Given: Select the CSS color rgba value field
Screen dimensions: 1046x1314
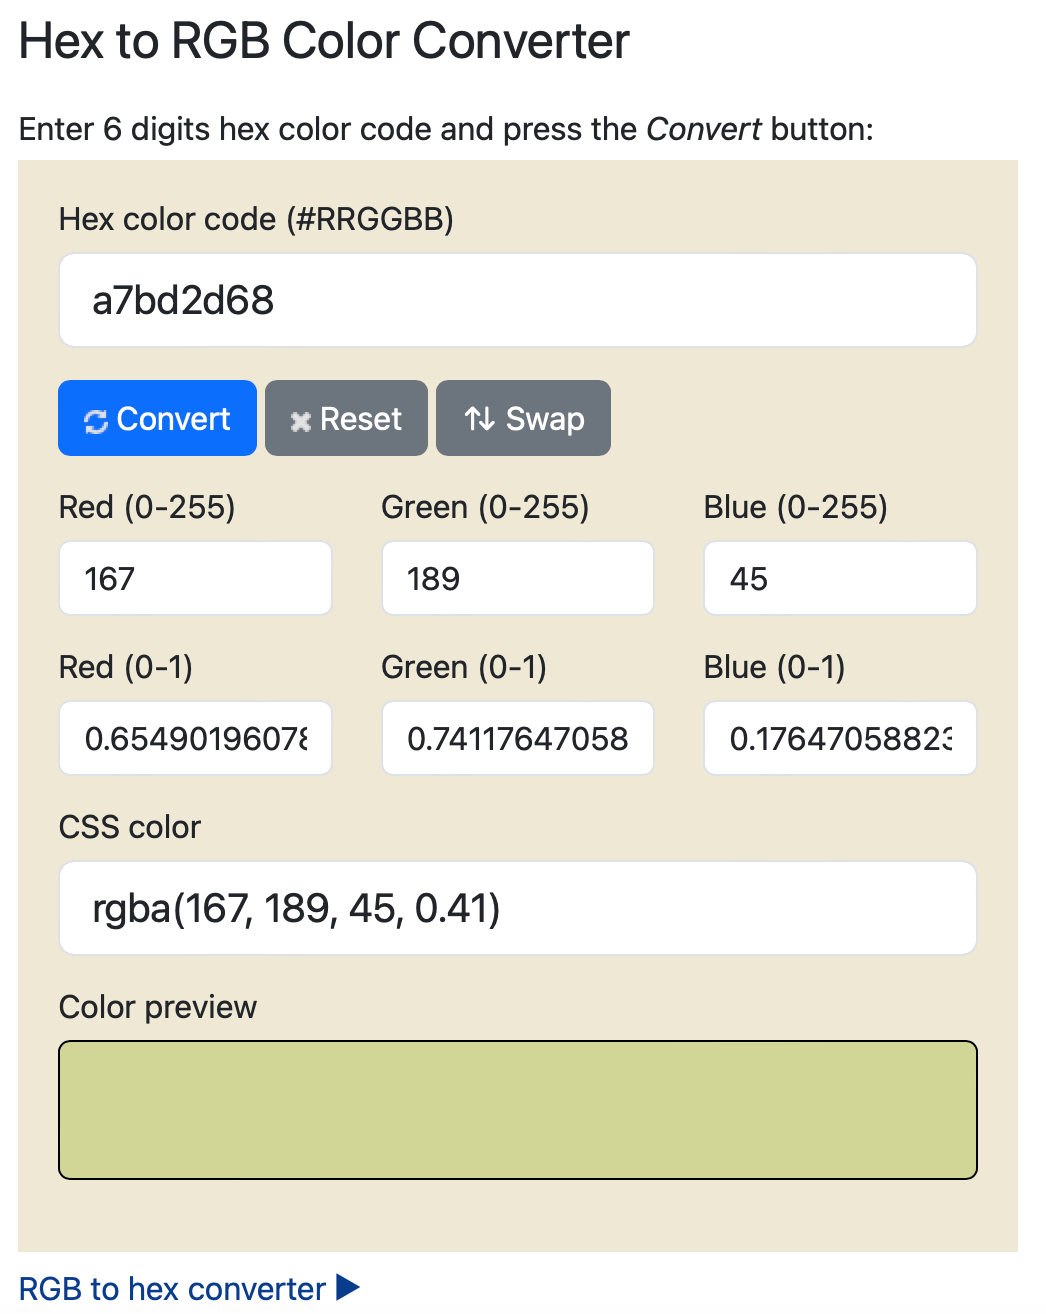Looking at the screenshot, I should point(517,908).
